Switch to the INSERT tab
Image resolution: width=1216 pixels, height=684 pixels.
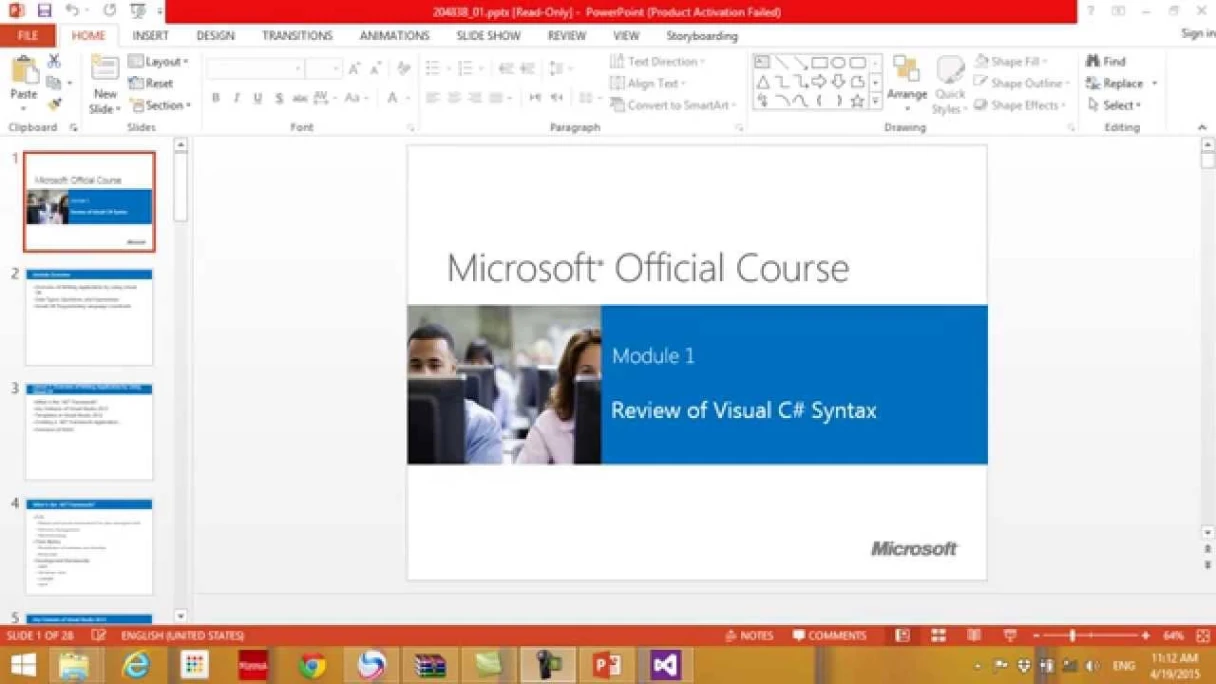tap(150, 36)
